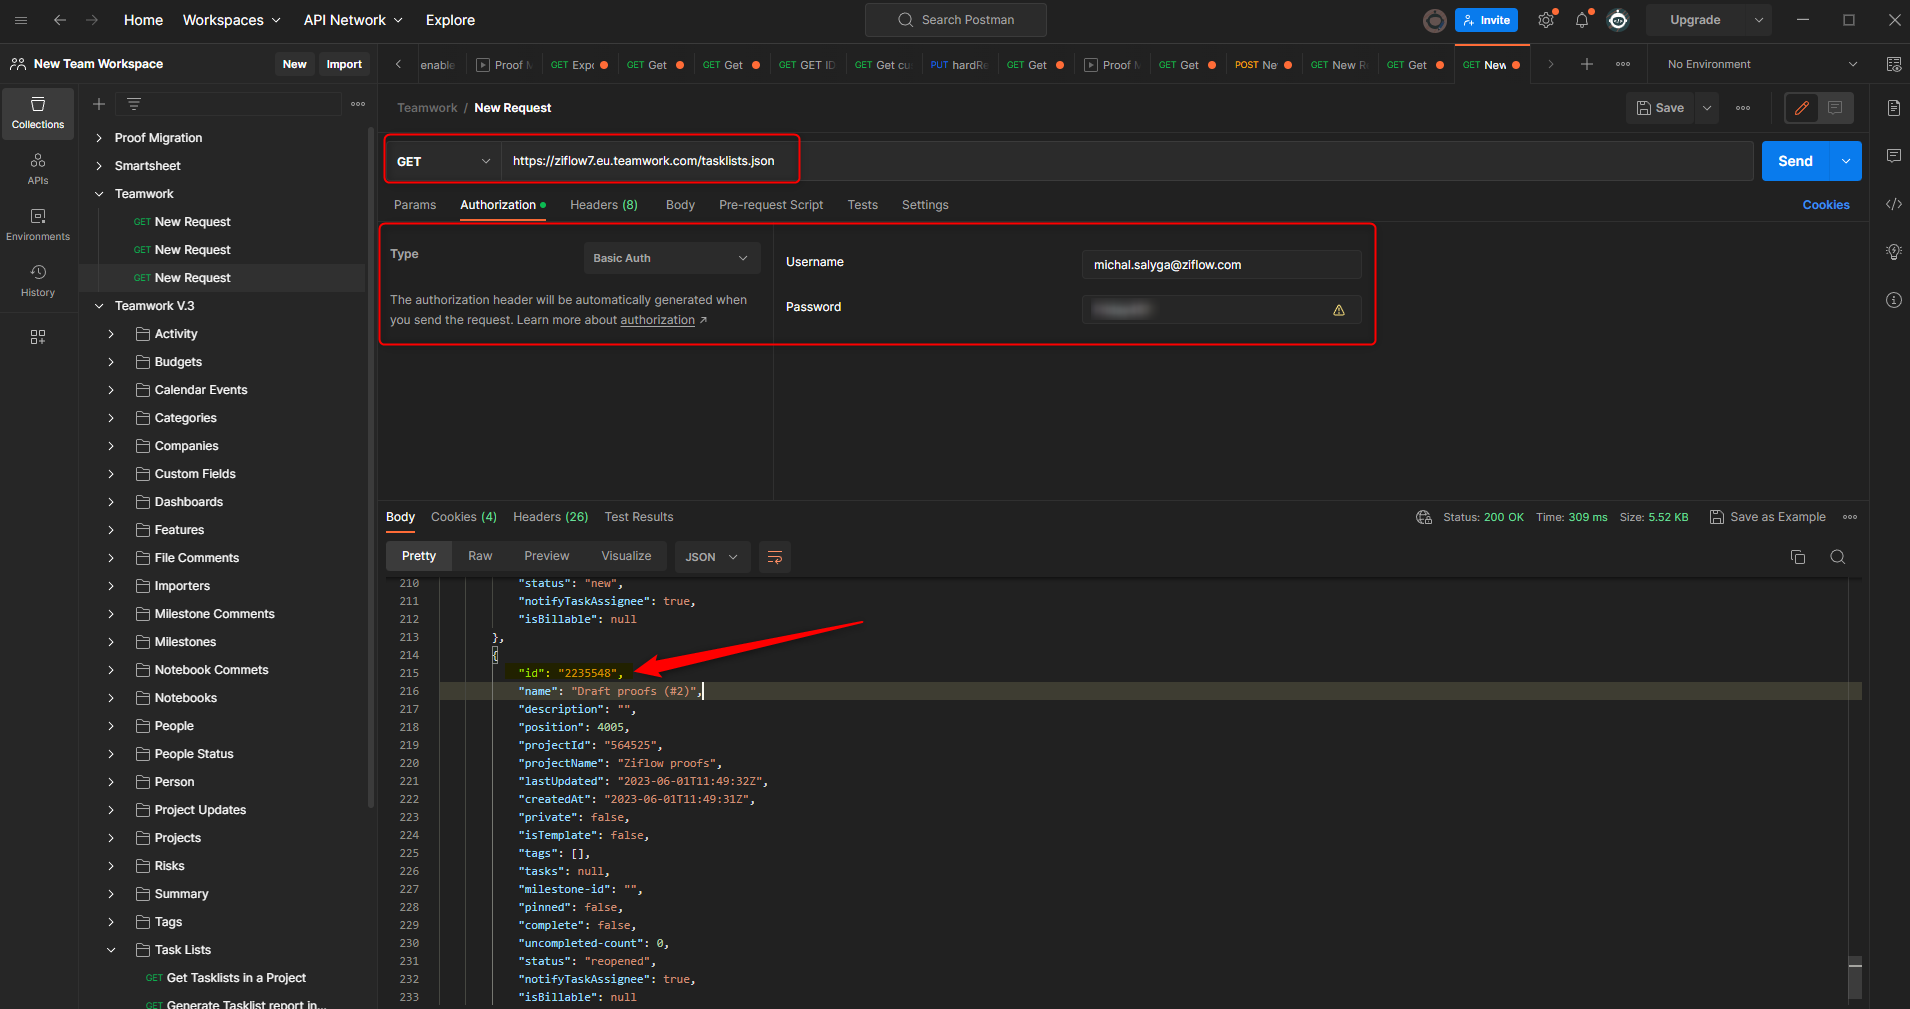Switch to comment mode icon

pos(1835,108)
